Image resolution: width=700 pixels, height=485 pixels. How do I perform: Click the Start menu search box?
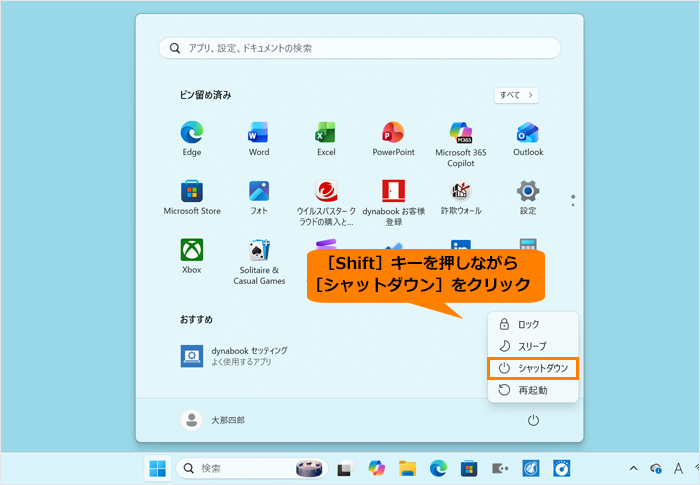pyautogui.click(x=359, y=48)
